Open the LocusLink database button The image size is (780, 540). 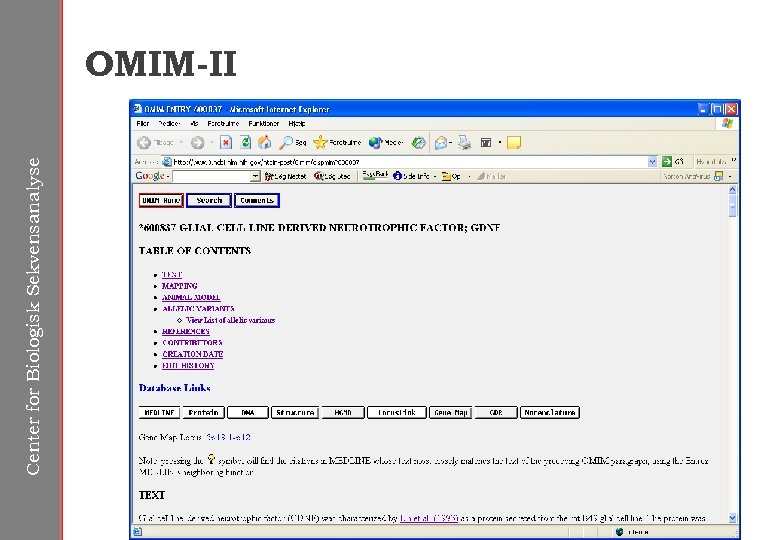pos(397,413)
